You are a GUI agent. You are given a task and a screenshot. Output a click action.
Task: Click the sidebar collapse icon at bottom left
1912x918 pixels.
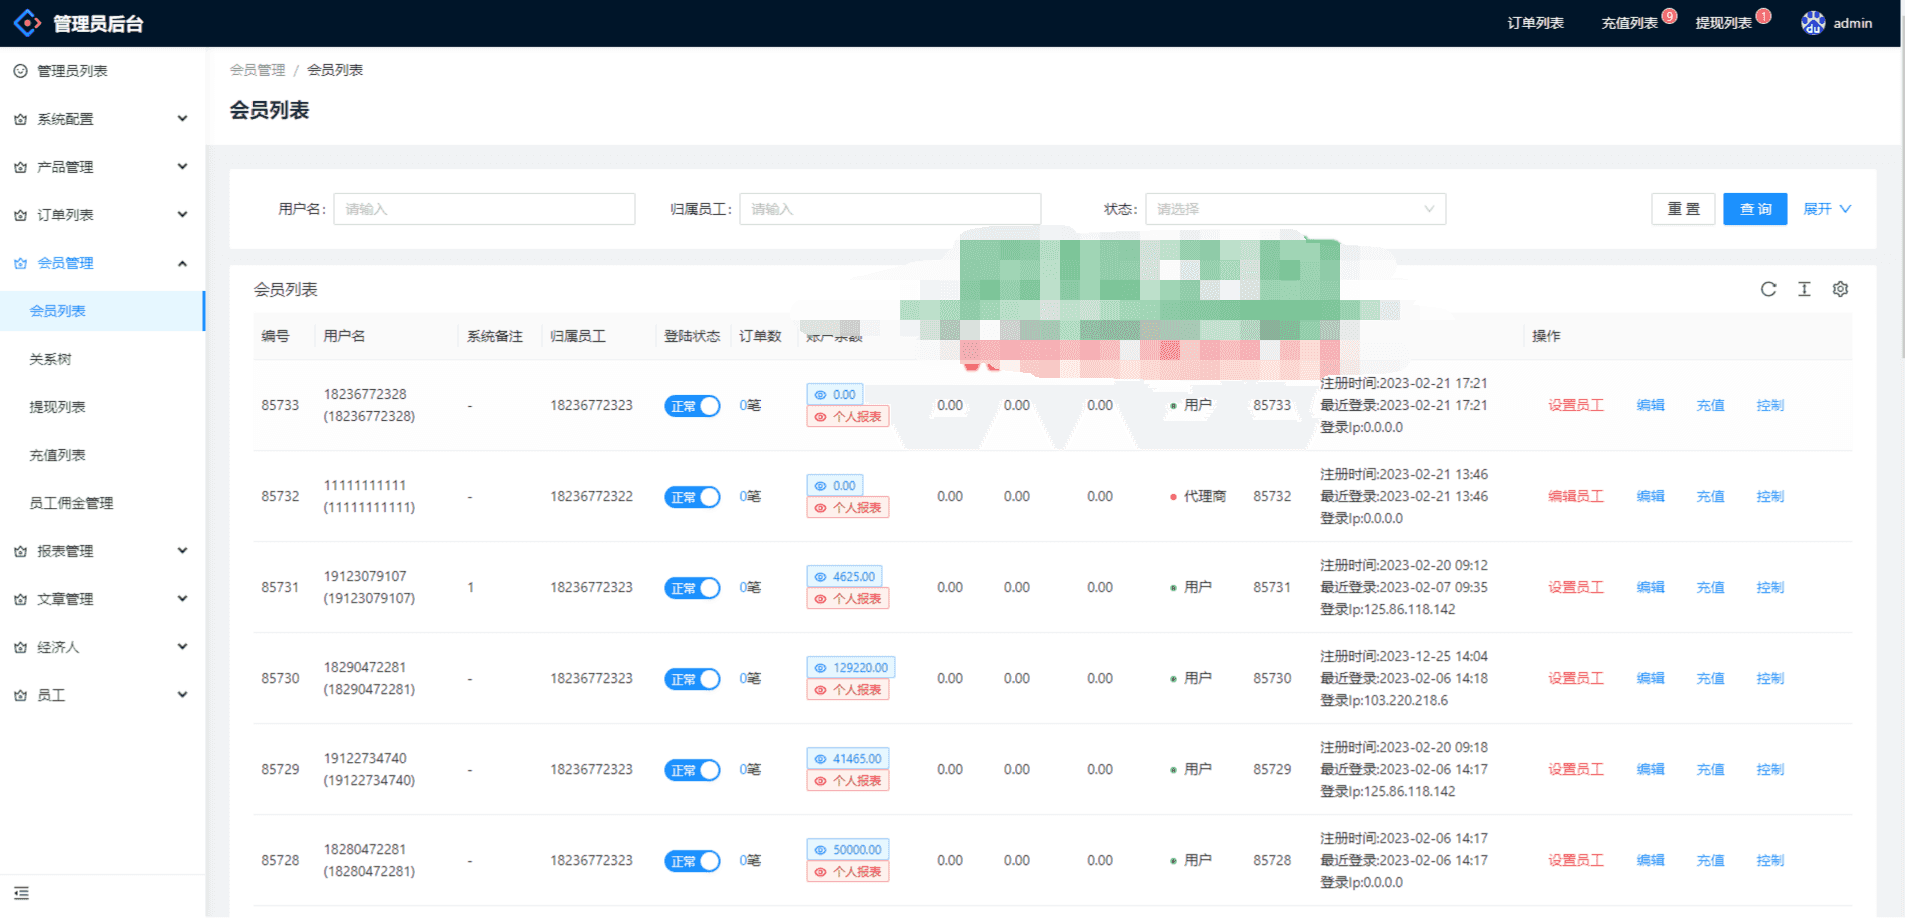(x=21, y=893)
